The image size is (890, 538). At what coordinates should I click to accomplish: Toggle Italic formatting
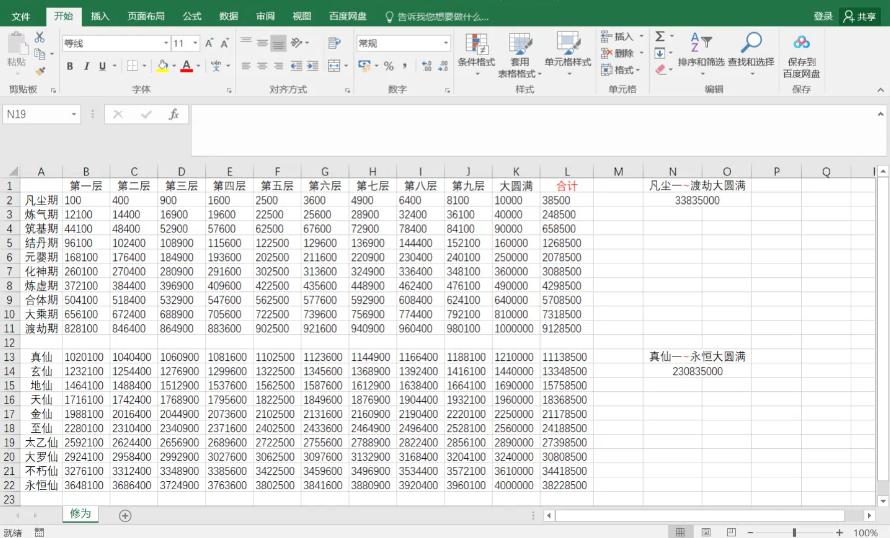tap(86, 66)
